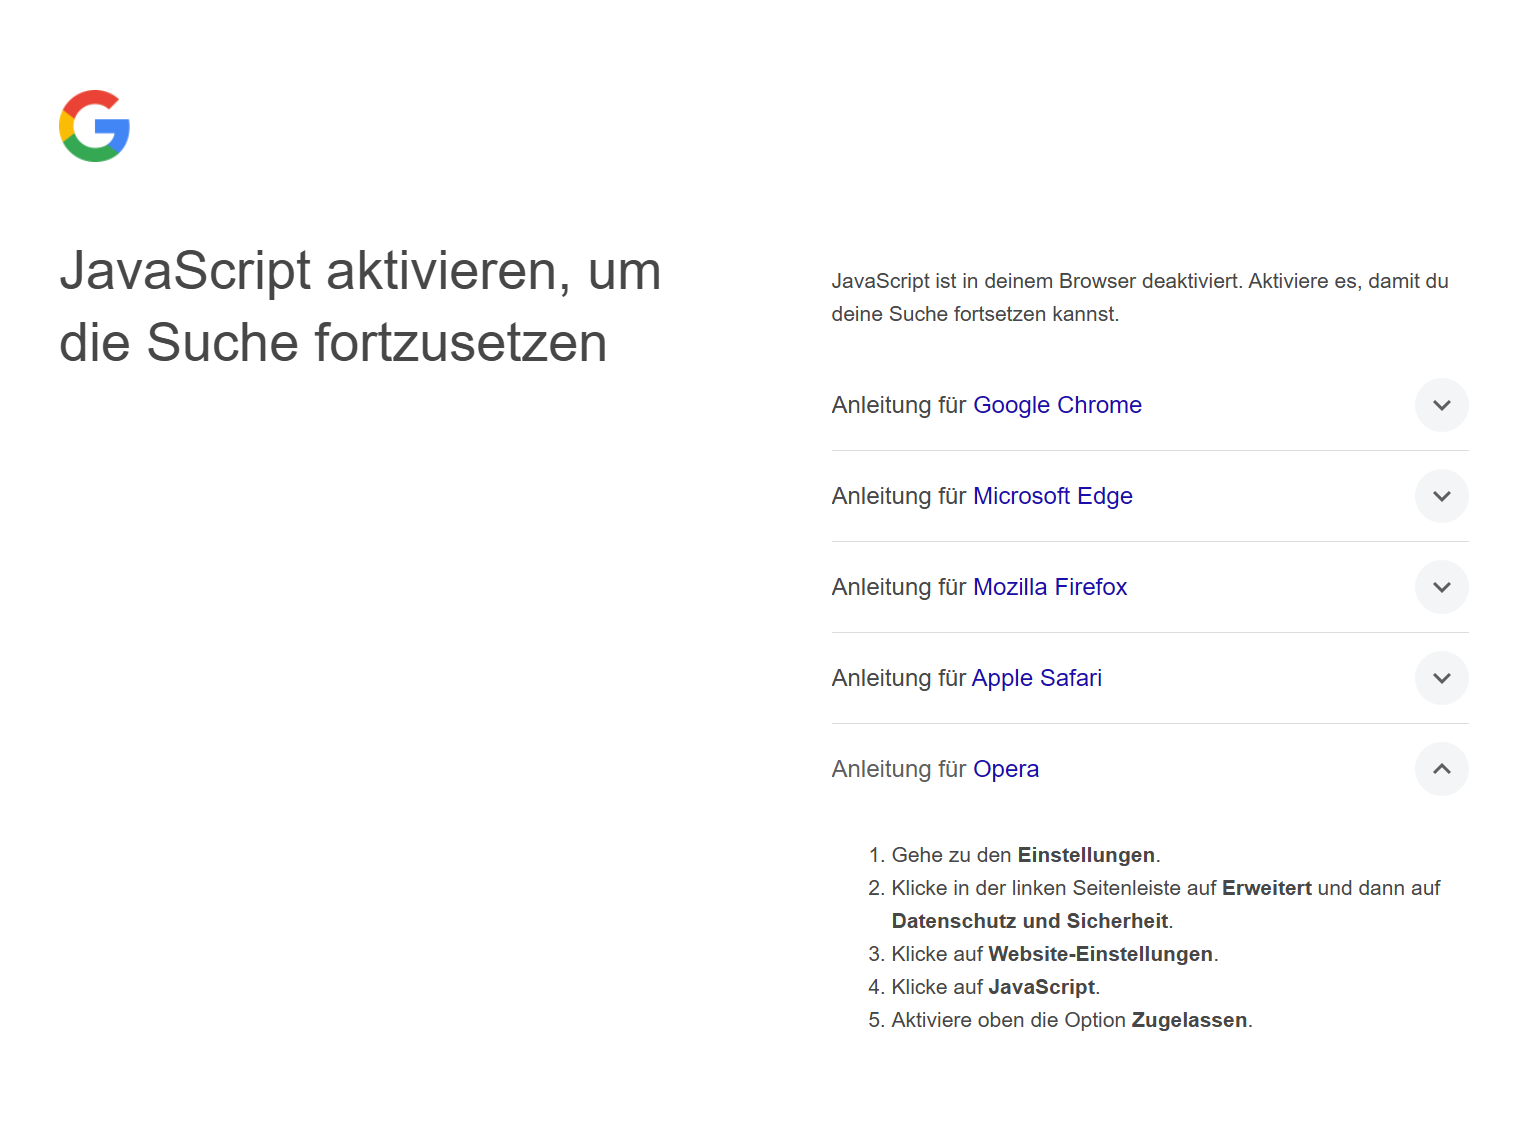Viewport: 1518px width, 1138px height.
Task: Click step 'Klicke auf Website-Einstellungen'
Action: pos(1055,954)
